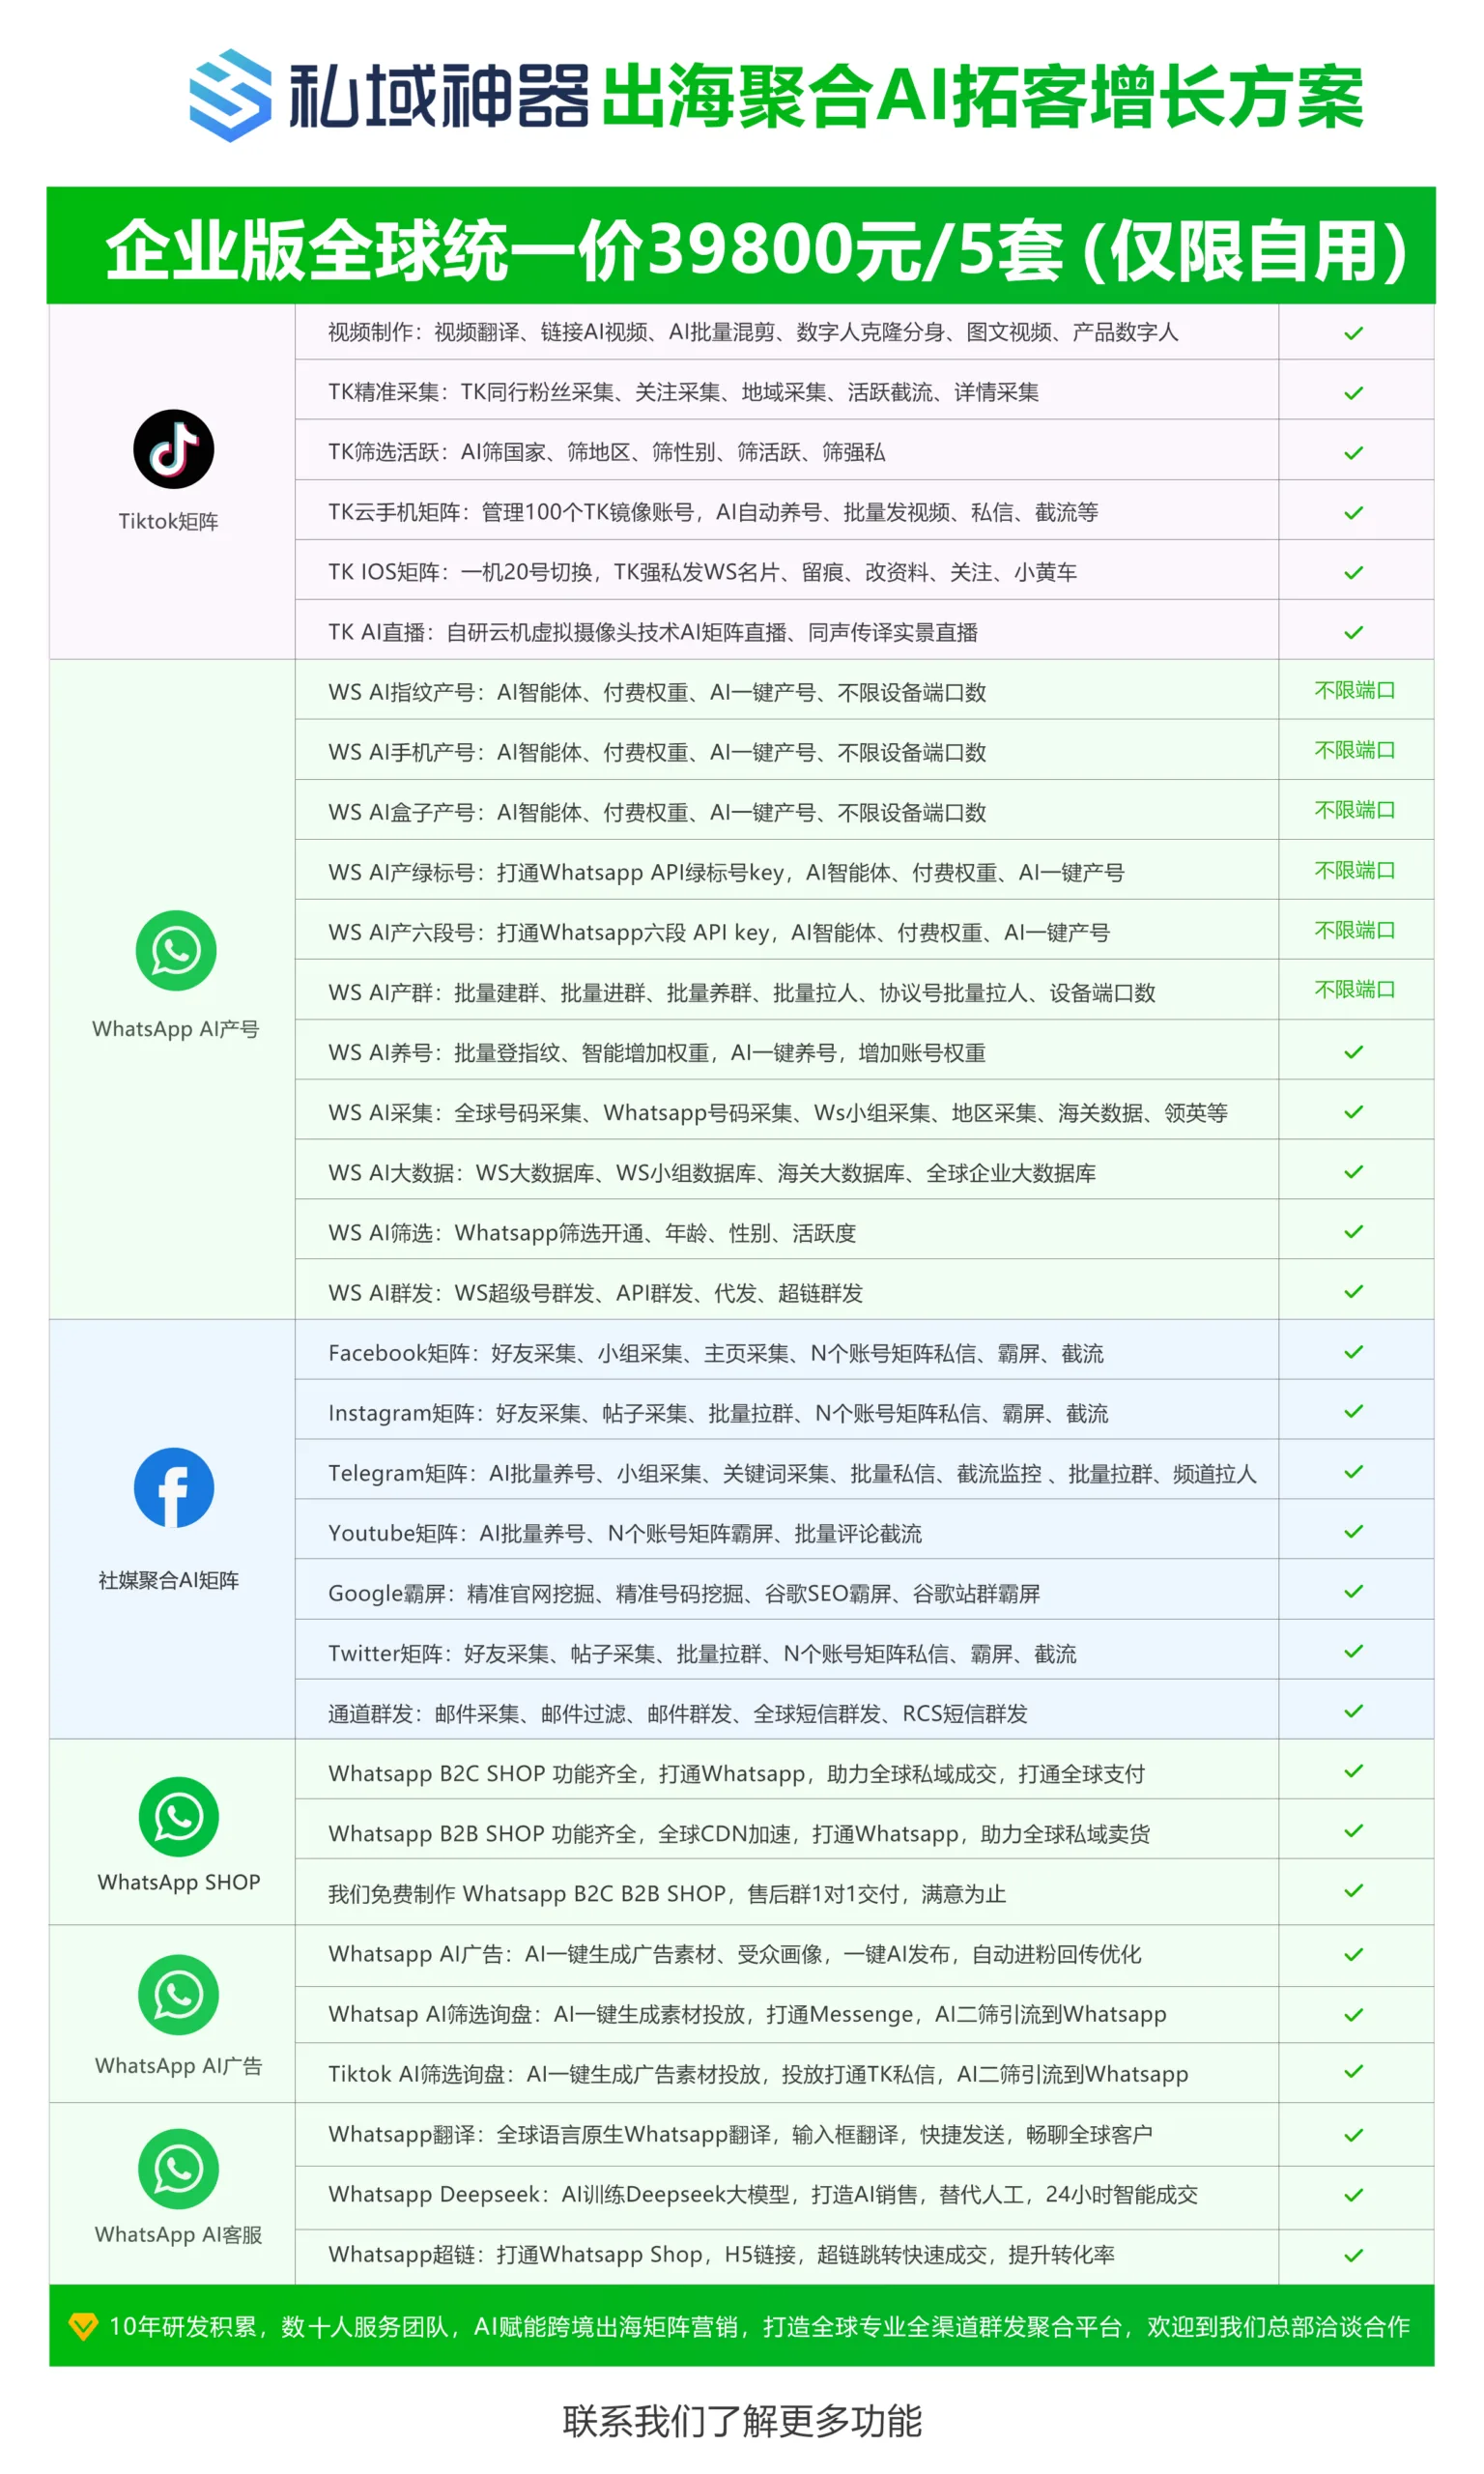This screenshot has height=2474, width=1484.
Task: Click the checkmark in the Whatsapp B2B SHOP row
Action: tap(1354, 1831)
